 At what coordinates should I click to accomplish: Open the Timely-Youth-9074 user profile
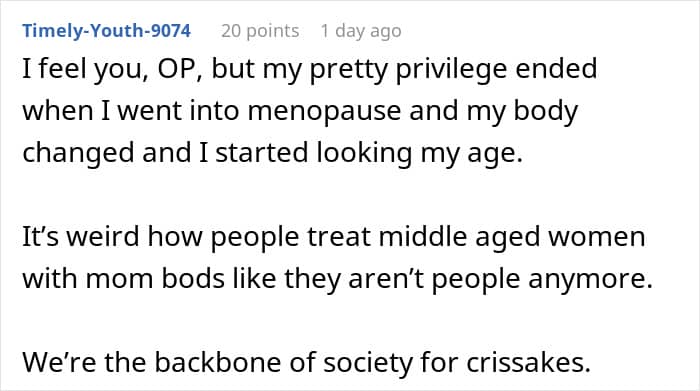tap(107, 30)
